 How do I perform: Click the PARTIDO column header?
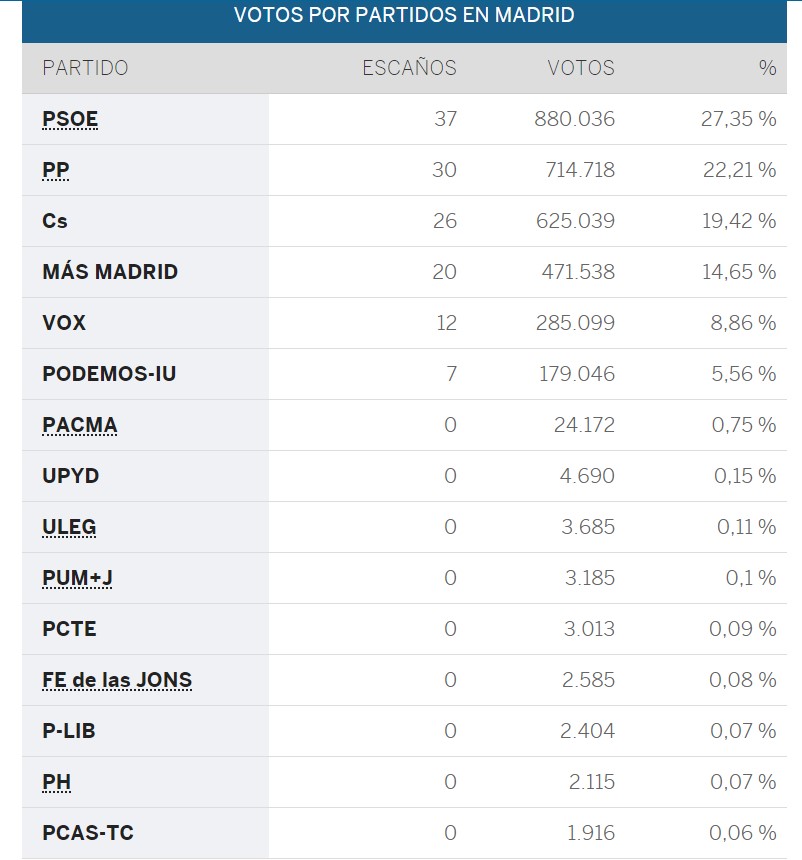[x=85, y=68]
